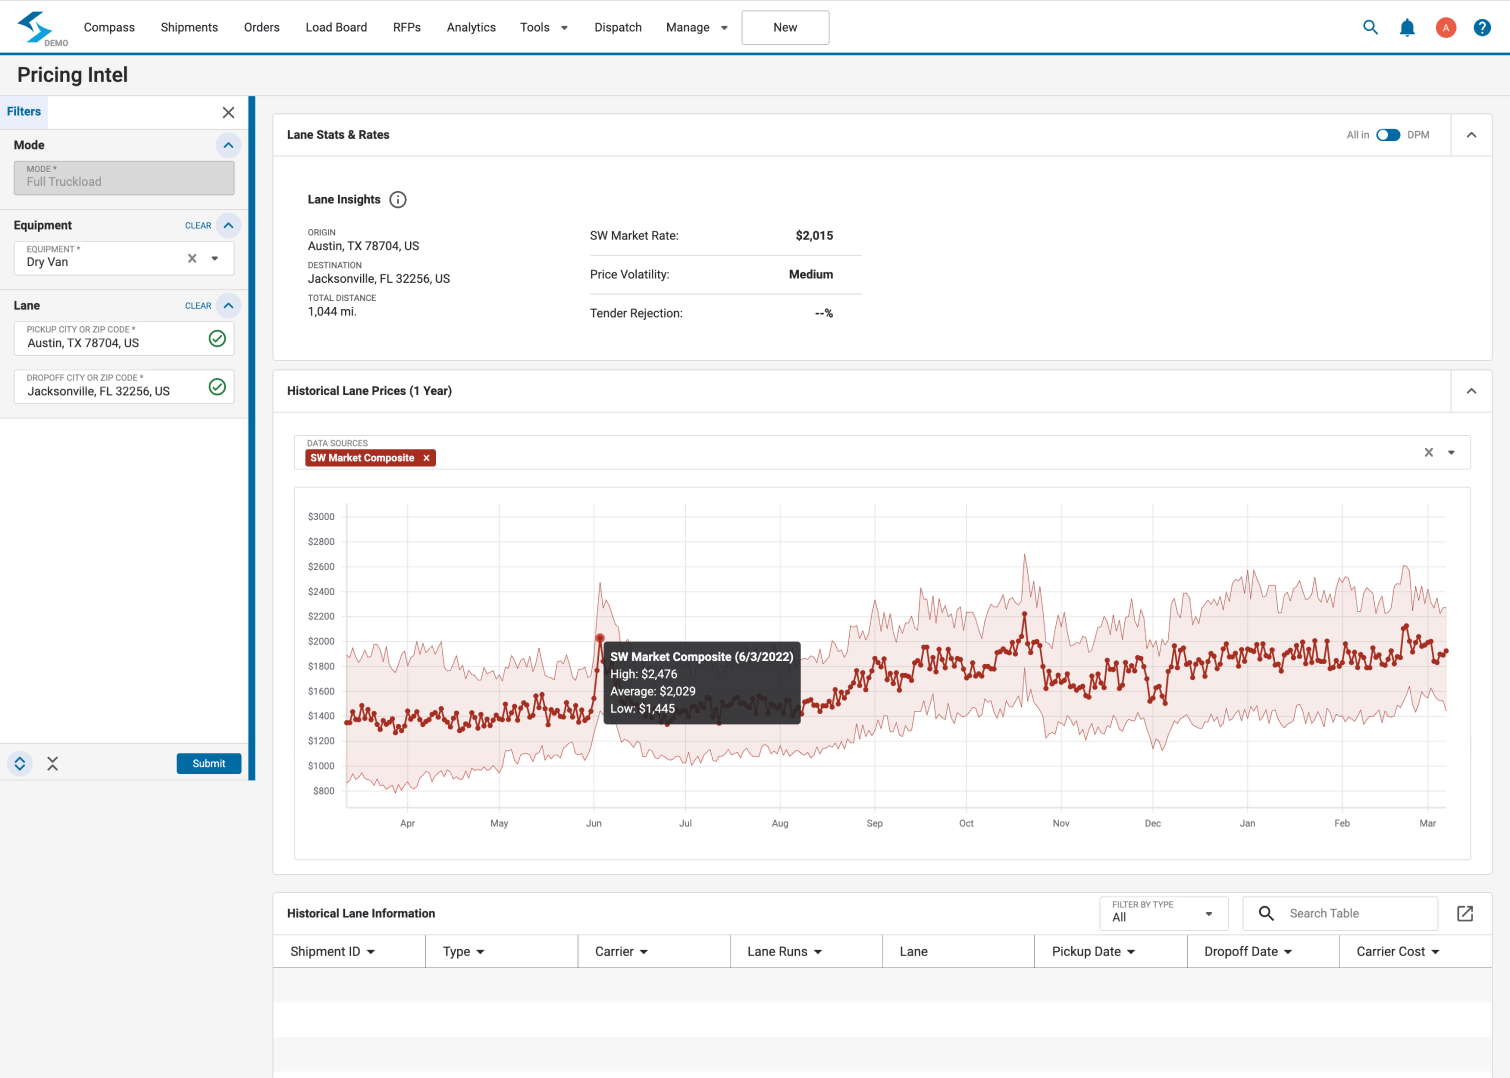This screenshot has width=1510, height=1078.
Task: Click the search magnifier icon in header
Action: click(x=1370, y=28)
